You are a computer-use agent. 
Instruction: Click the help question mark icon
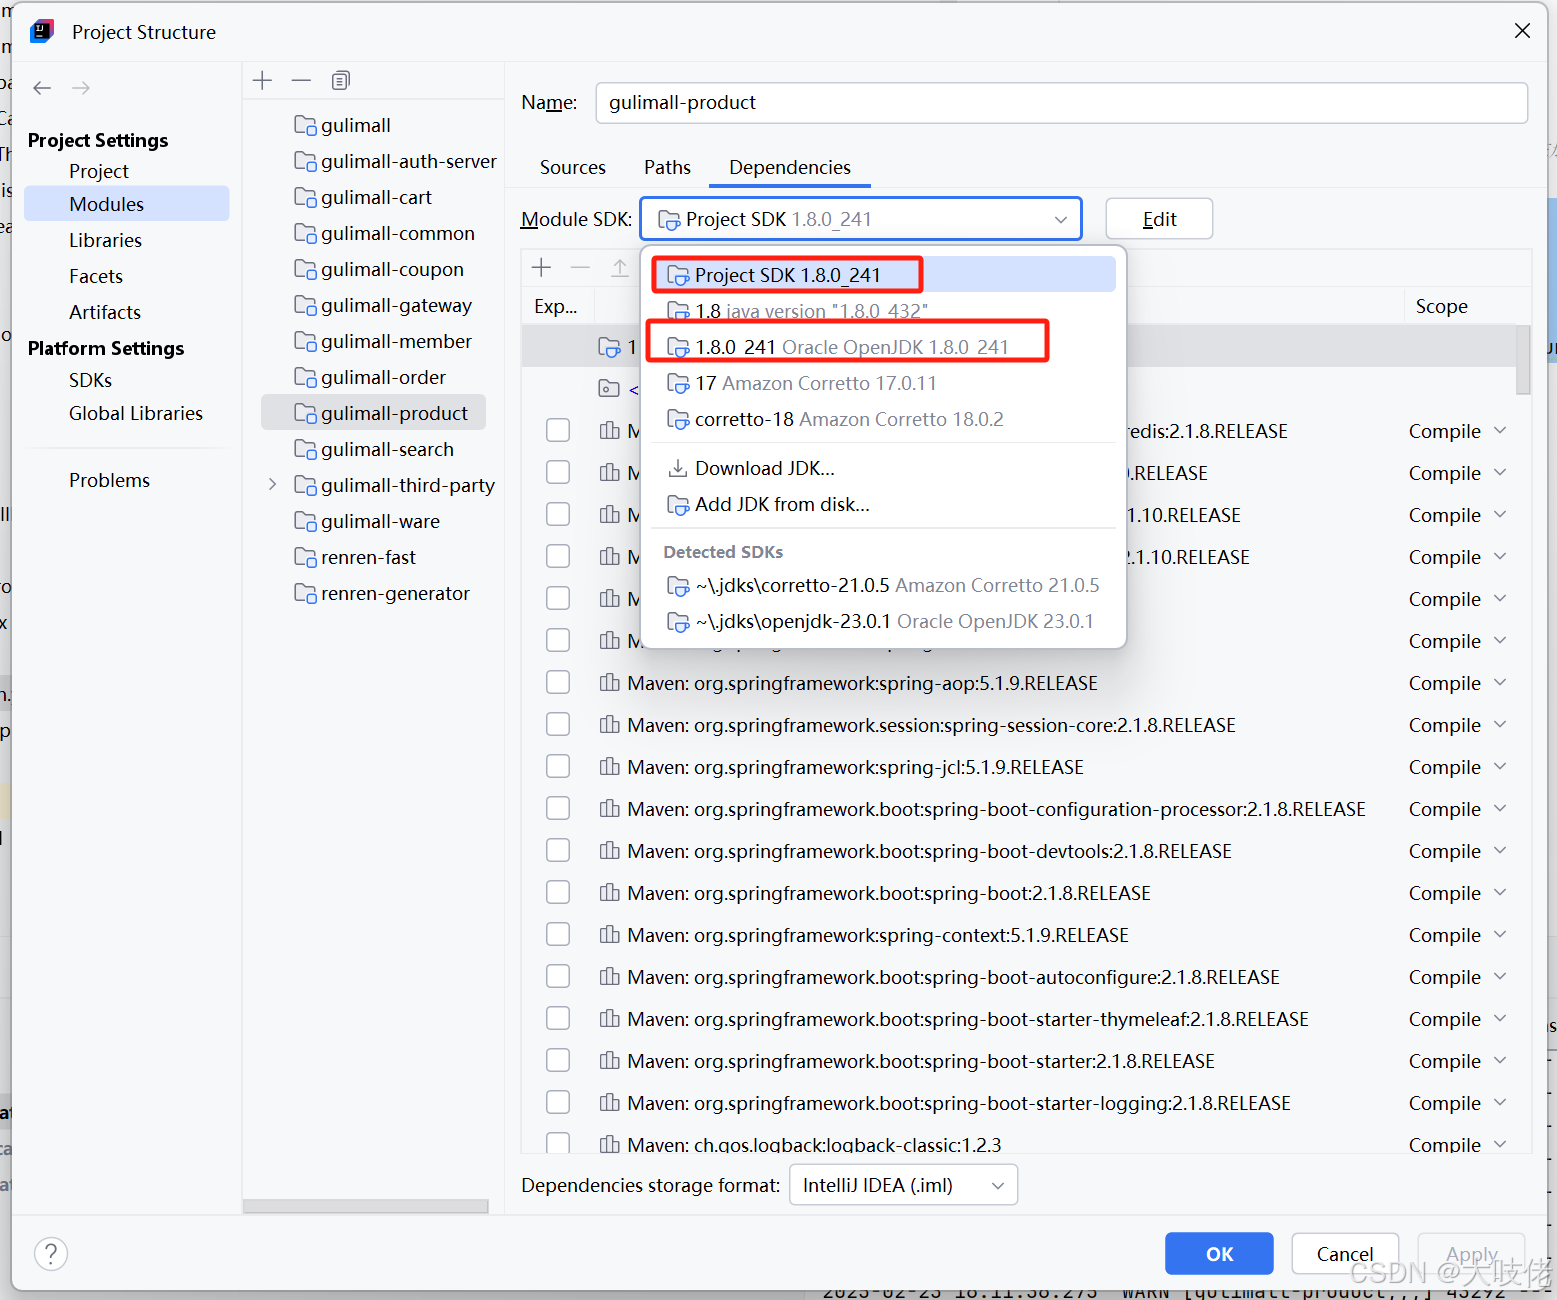tap(50, 1253)
